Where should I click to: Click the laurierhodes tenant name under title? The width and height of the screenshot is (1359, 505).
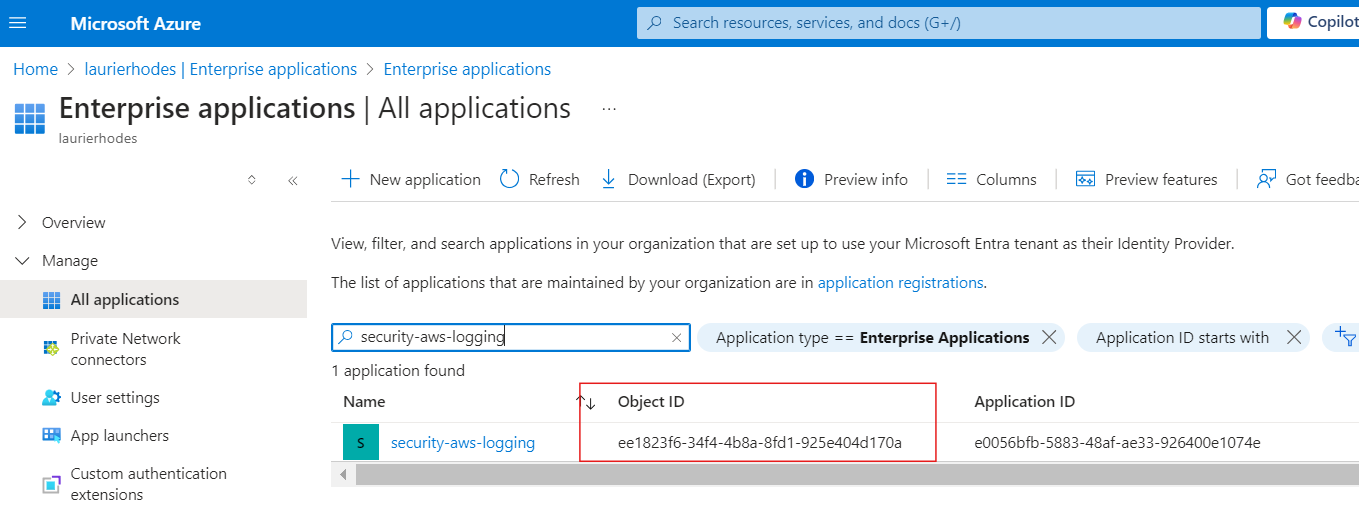pyautogui.click(x=98, y=139)
